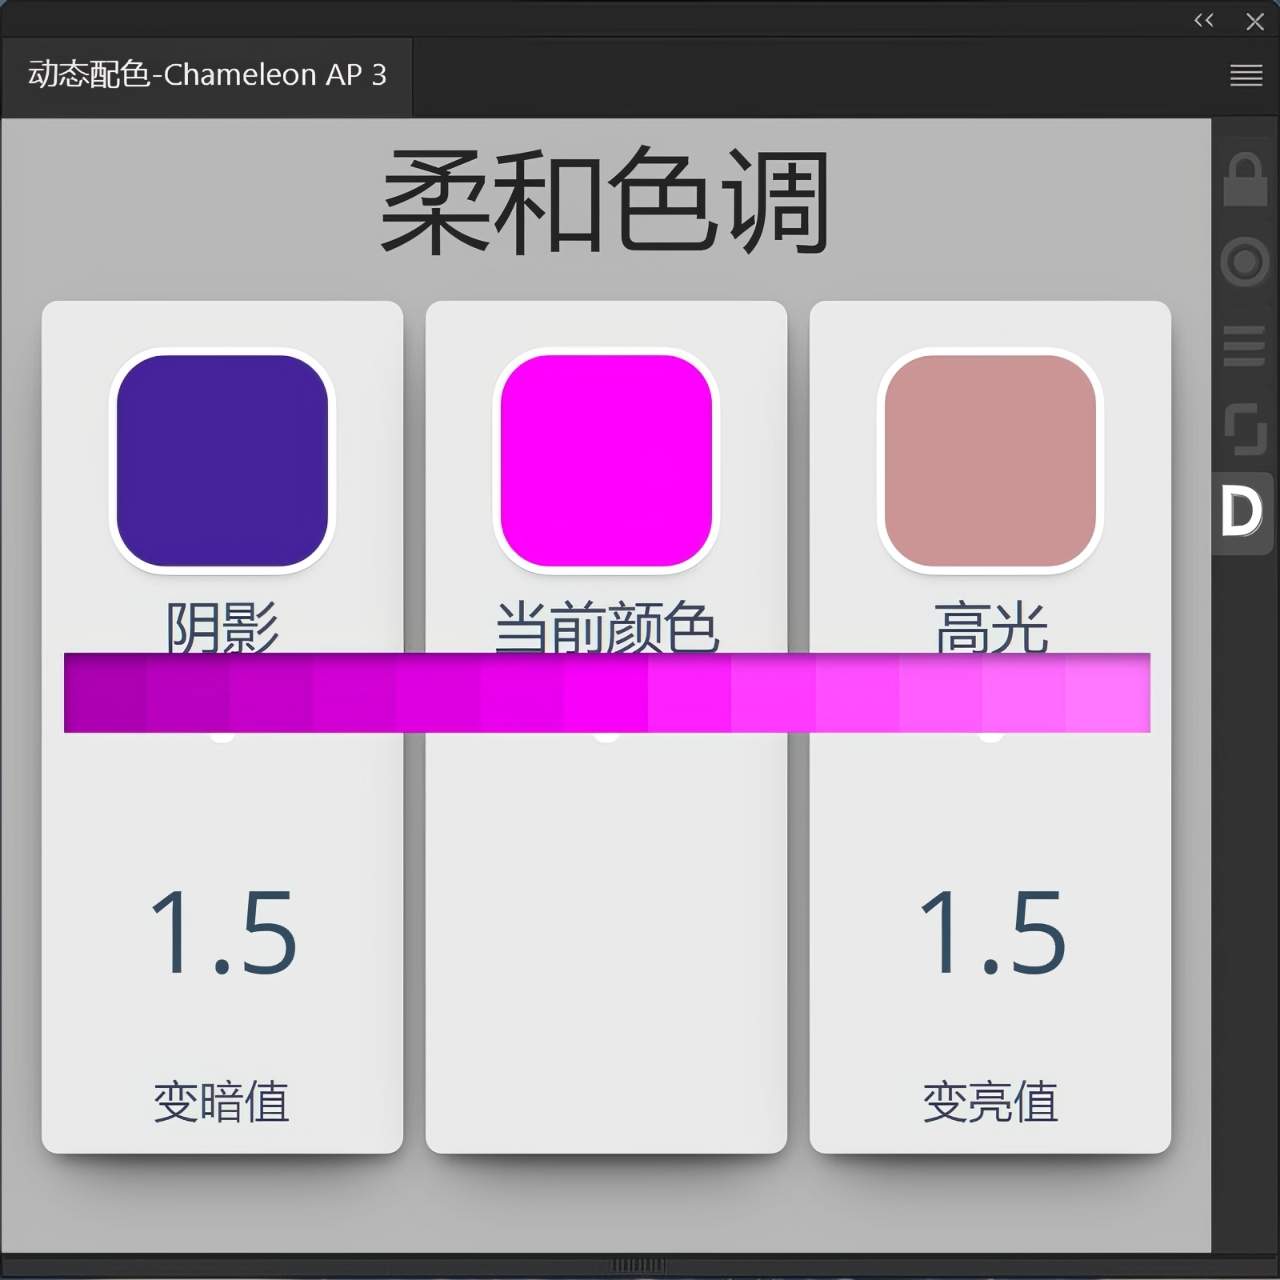Choose the lightest rightmost gradient strip segment

pyautogui.click(x=1108, y=693)
